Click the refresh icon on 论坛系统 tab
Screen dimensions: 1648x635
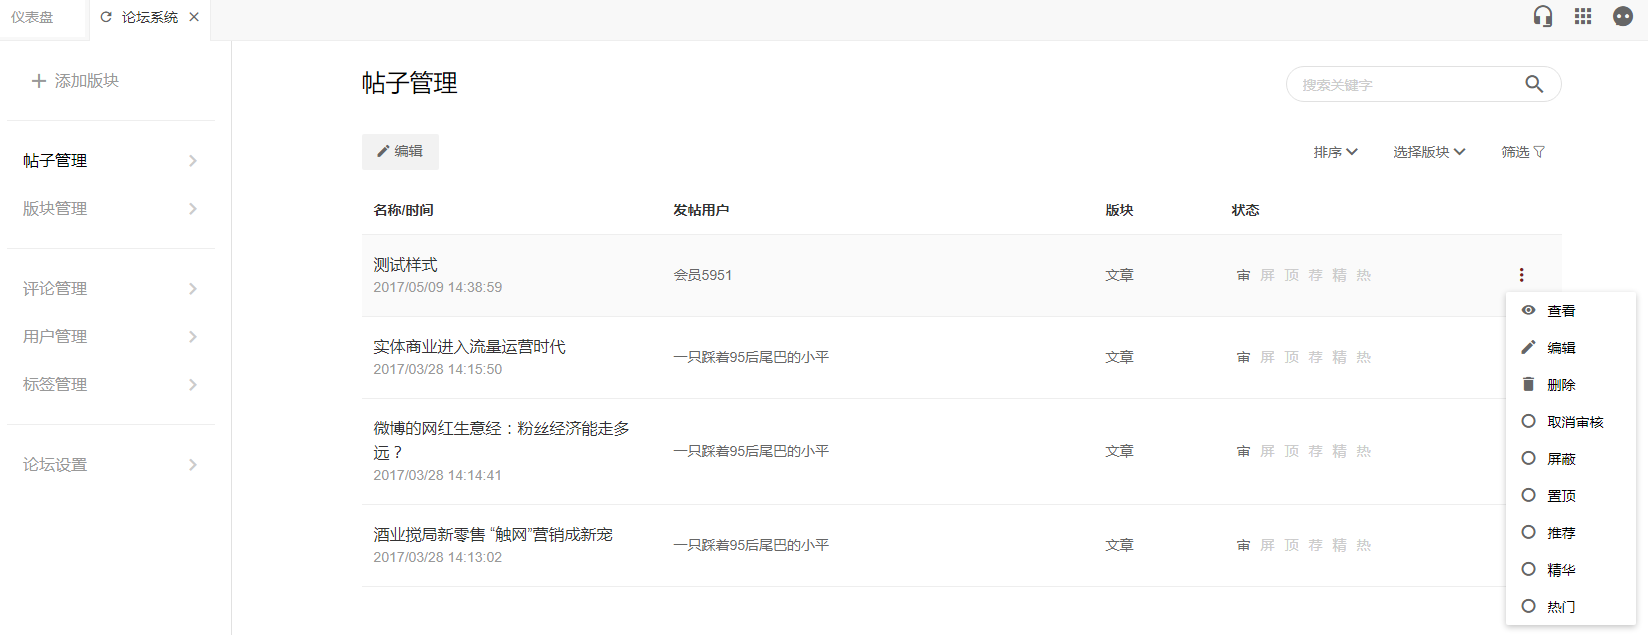click(106, 17)
